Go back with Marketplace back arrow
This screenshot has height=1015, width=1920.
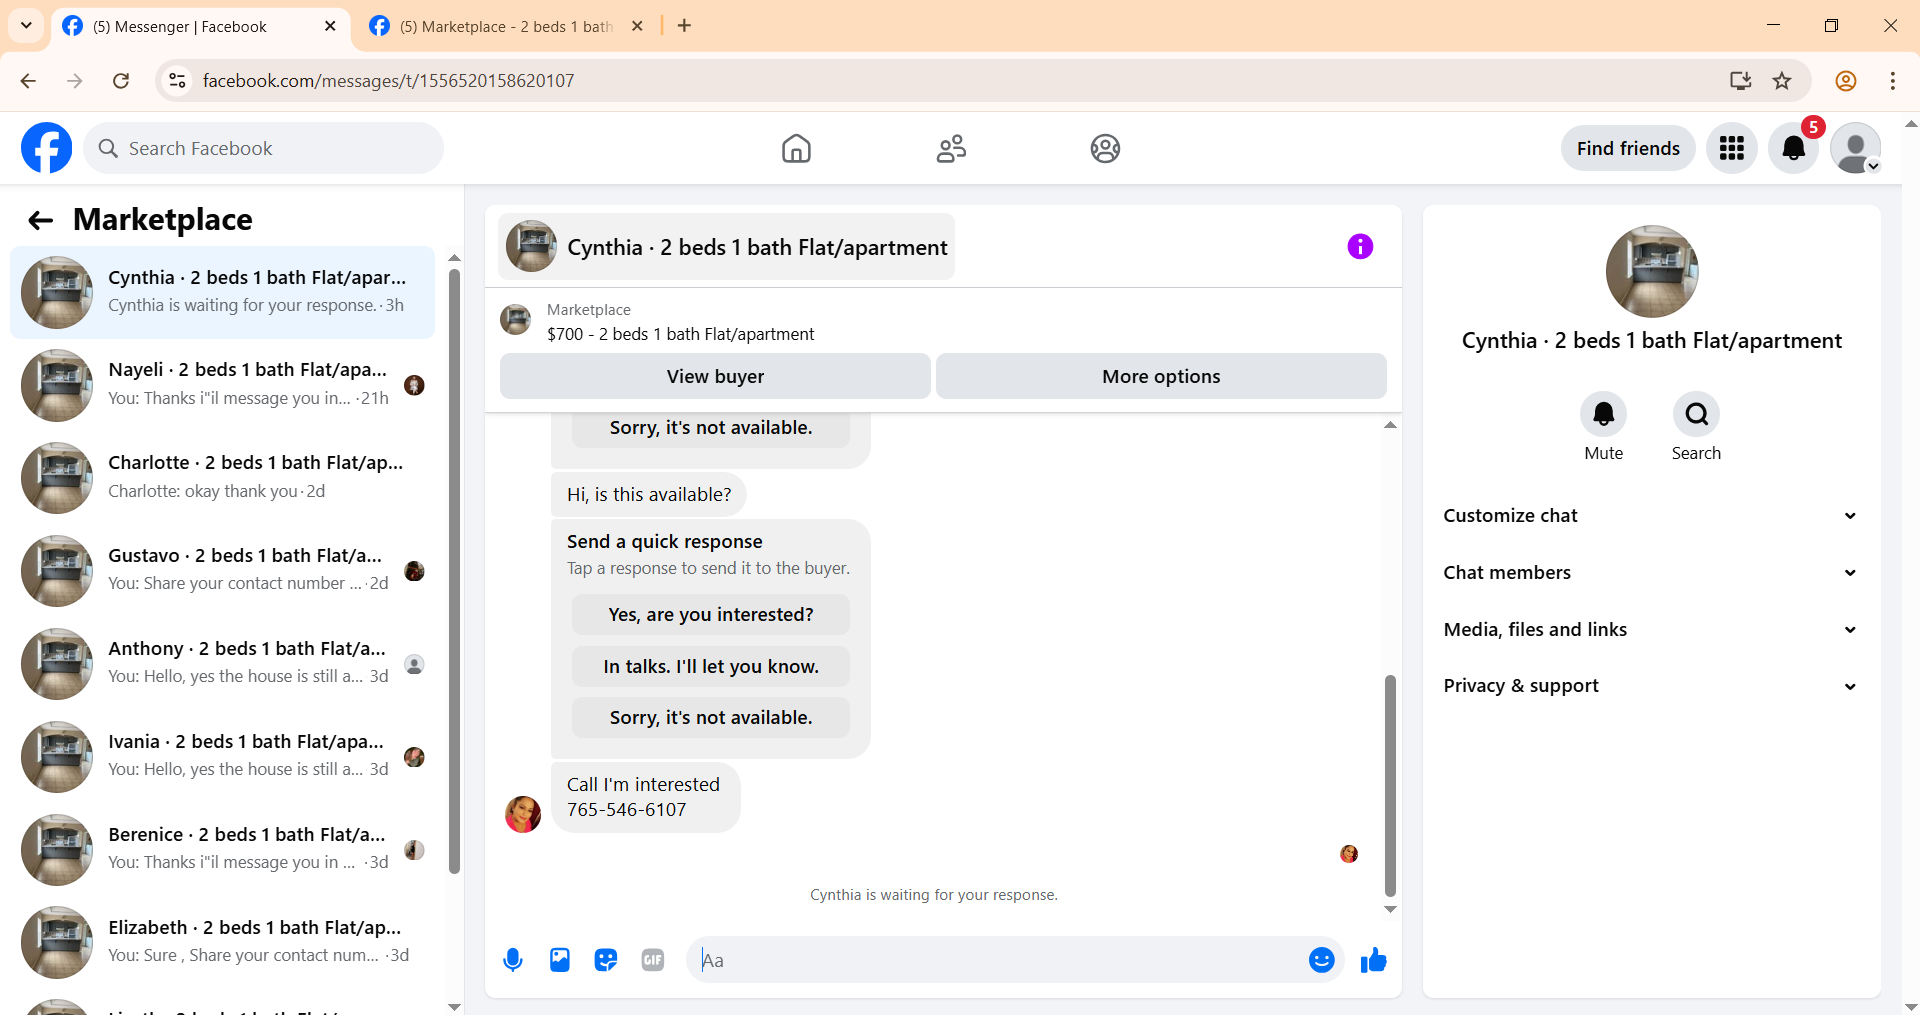(x=40, y=220)
